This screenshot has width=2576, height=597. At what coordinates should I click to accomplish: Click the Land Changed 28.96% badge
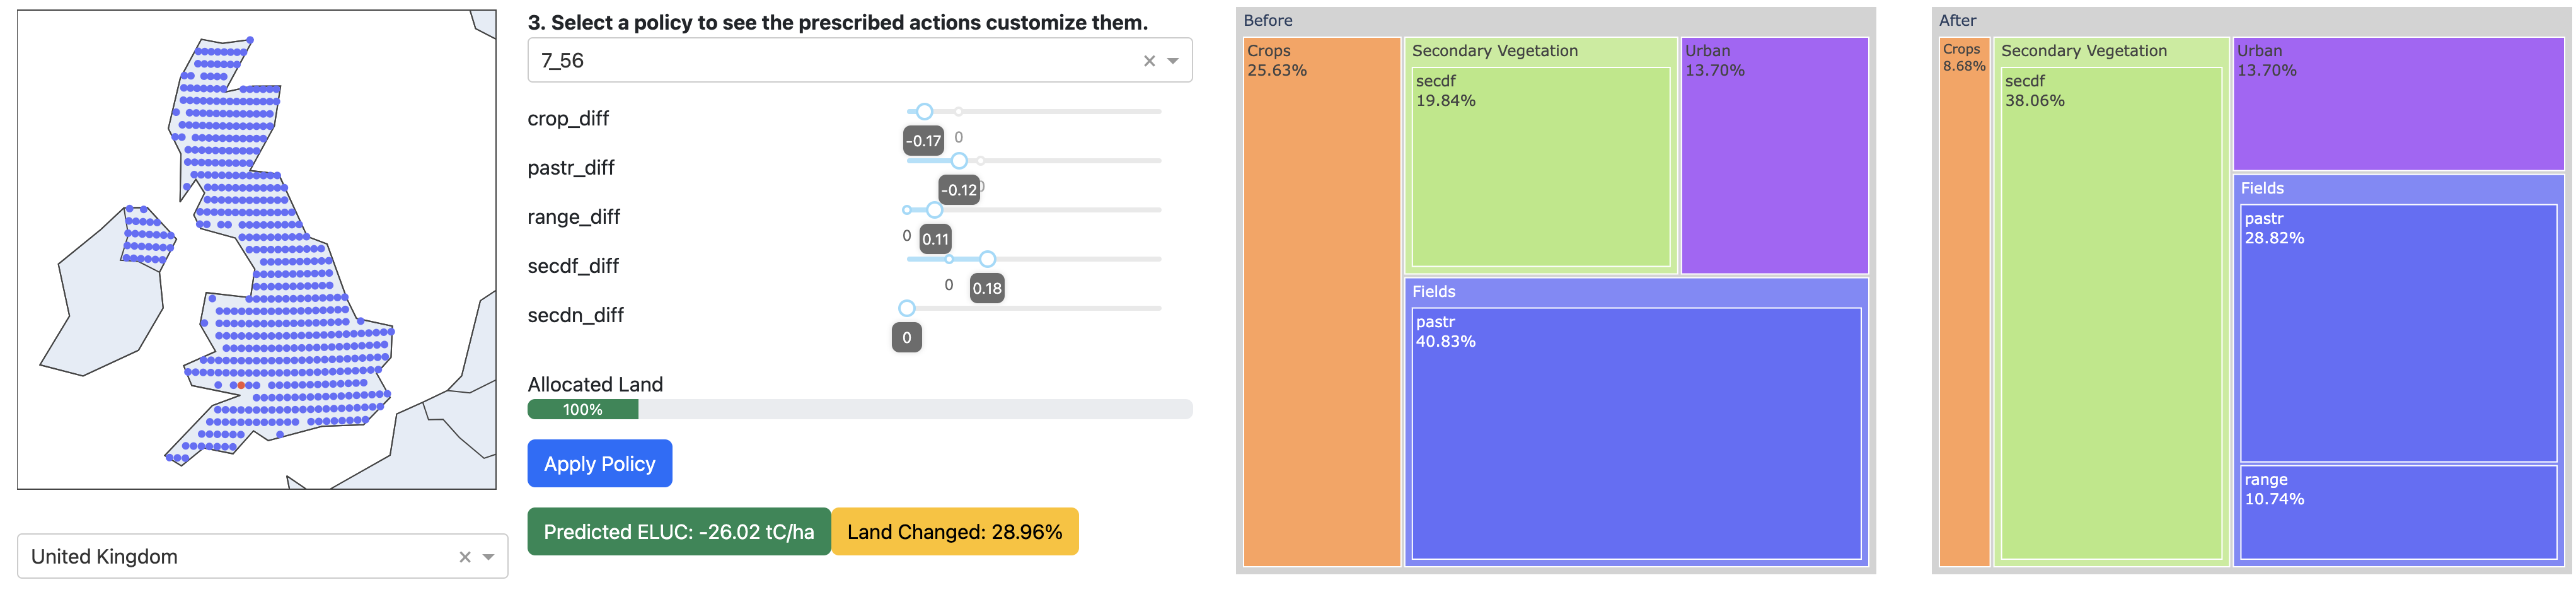coord(954,532)
